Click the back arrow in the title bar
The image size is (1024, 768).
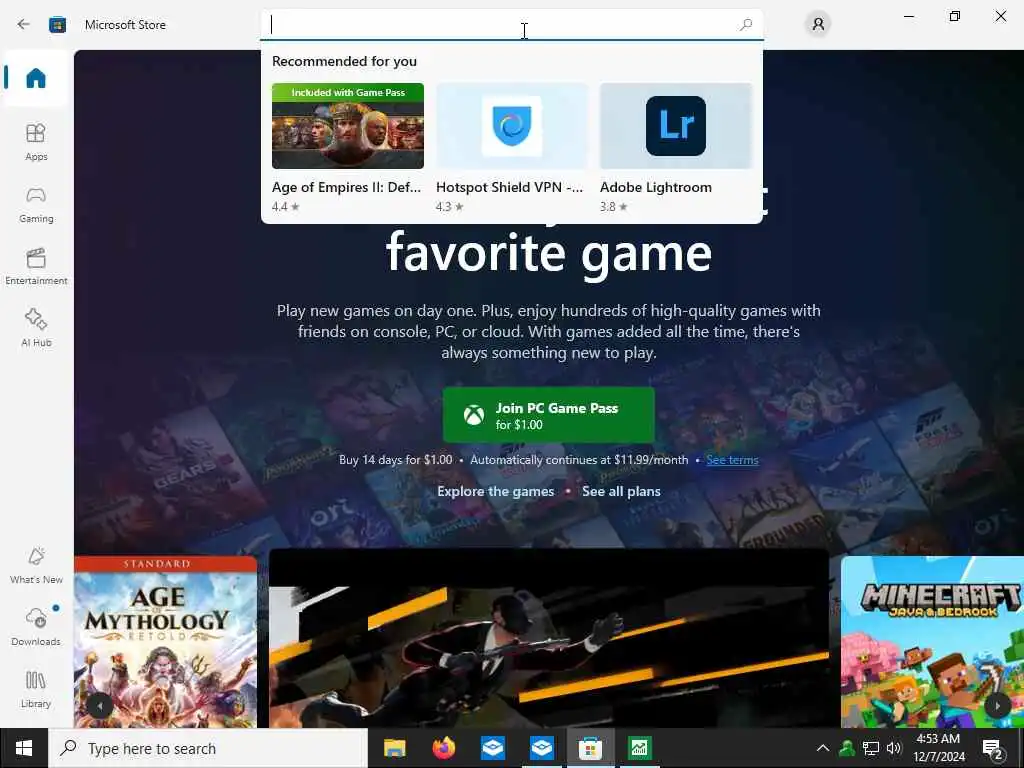tap(24, 25)
